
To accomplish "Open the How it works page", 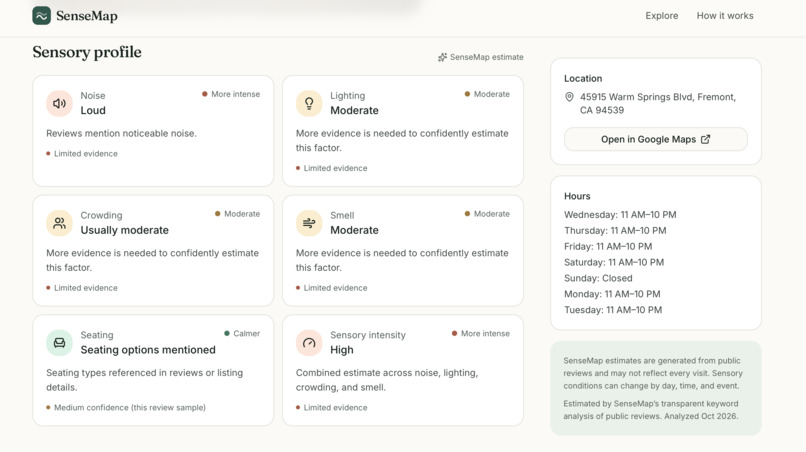I will coord(725,15).
